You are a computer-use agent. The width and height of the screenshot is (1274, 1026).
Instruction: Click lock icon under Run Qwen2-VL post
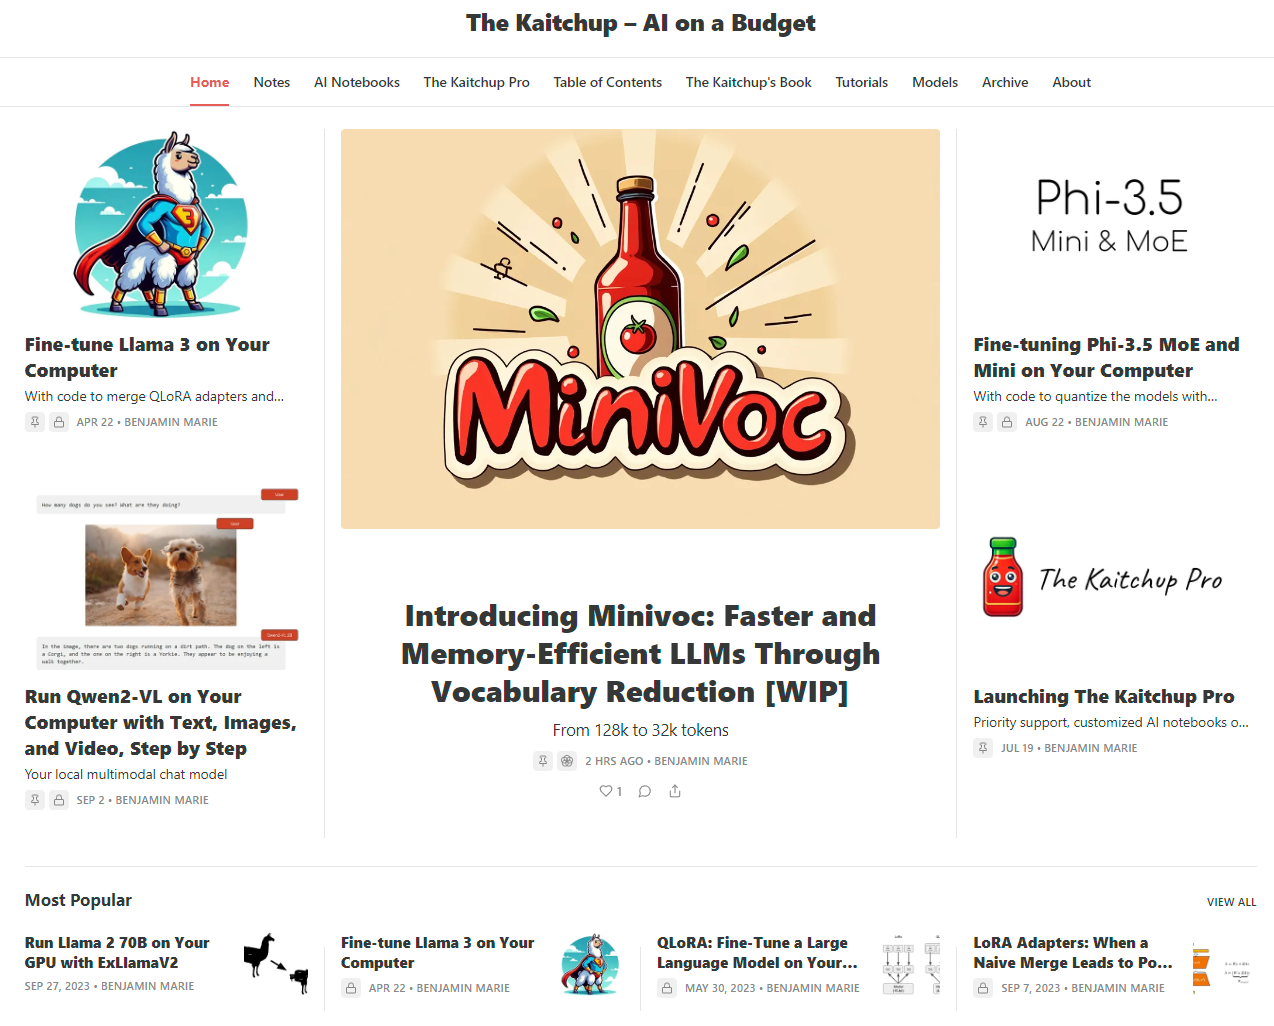click(x=59, y=800)
